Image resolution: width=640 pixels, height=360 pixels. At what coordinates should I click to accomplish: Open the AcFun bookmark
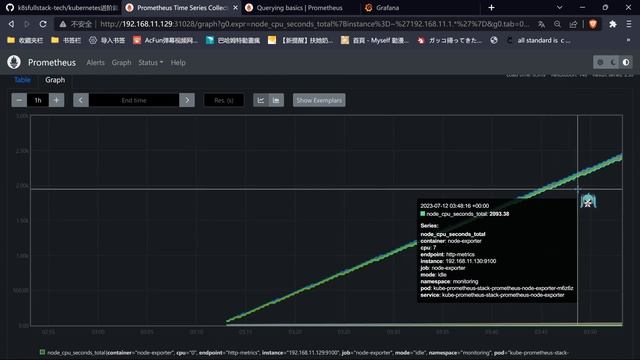(x=166, y=40)
